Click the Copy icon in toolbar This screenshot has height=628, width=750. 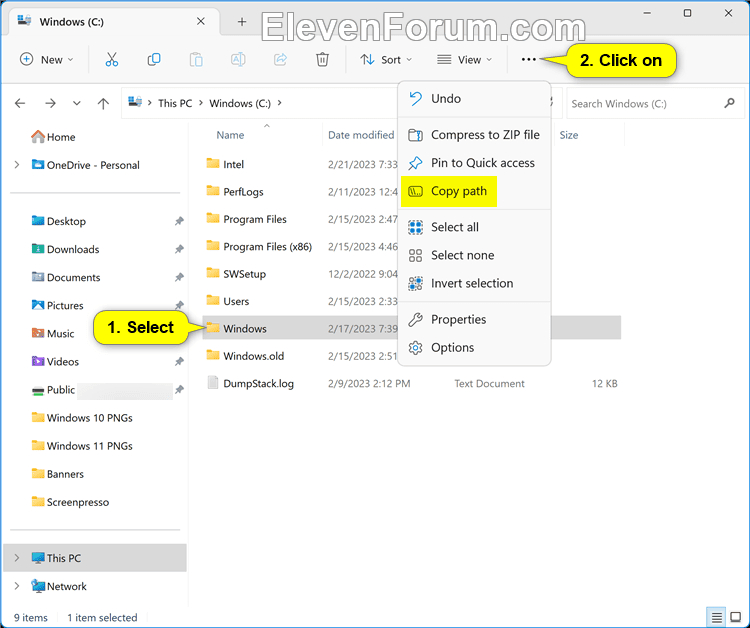tap(154, 60)
